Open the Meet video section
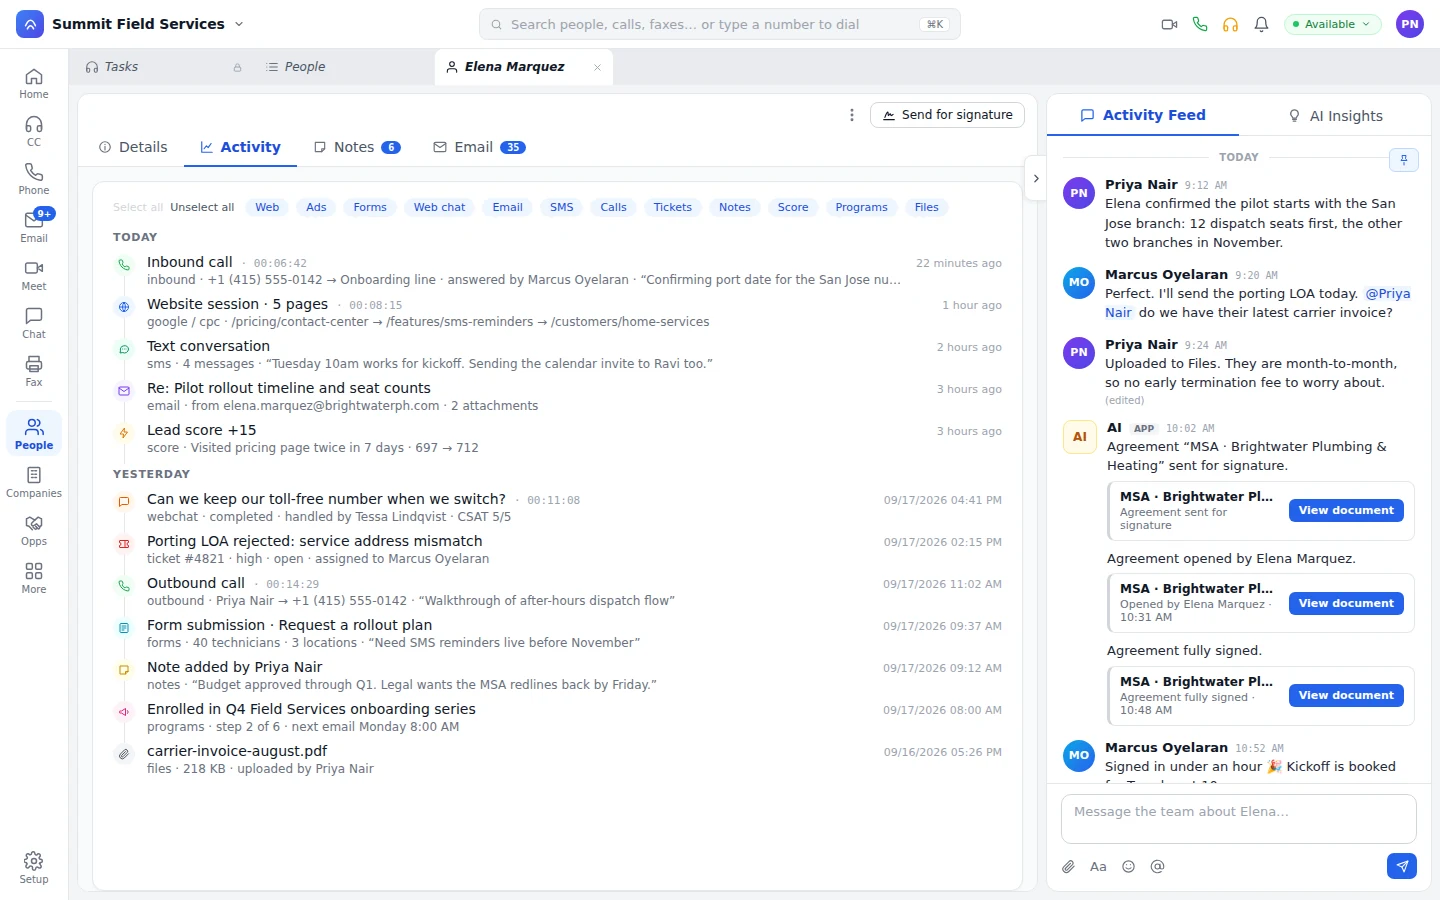Image resolution: width=1440 pixels, height=900 pixels. click(34, 276)
